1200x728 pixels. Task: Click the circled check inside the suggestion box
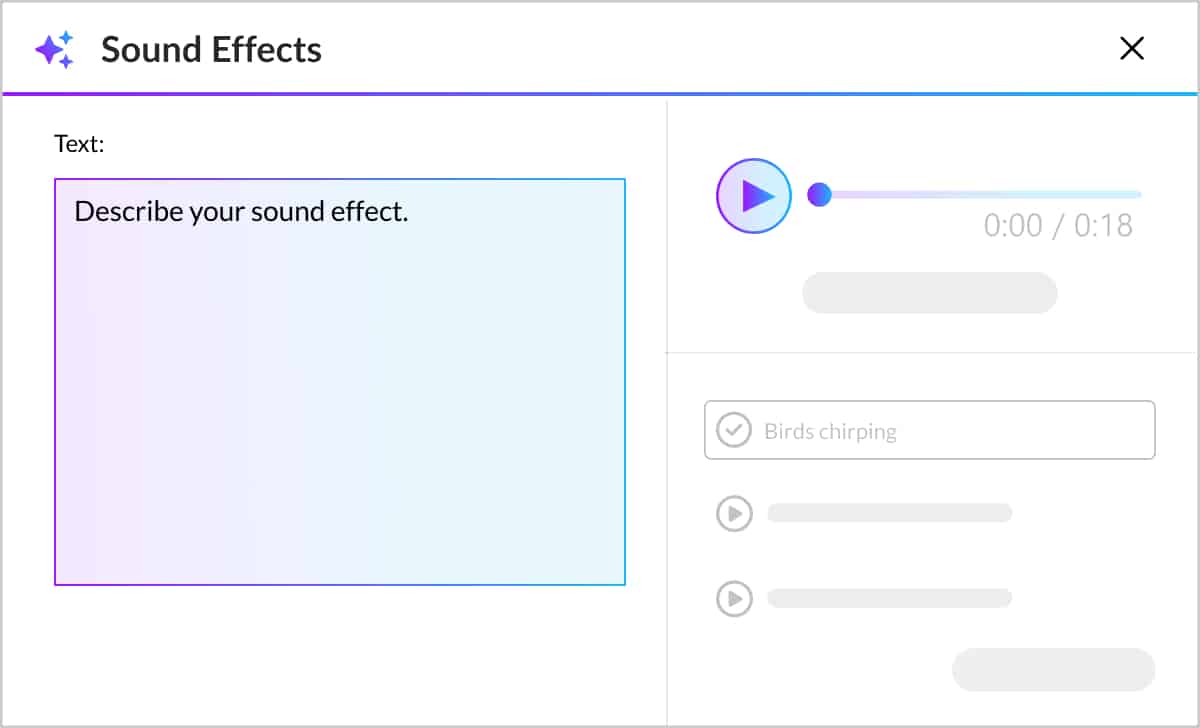735,430
